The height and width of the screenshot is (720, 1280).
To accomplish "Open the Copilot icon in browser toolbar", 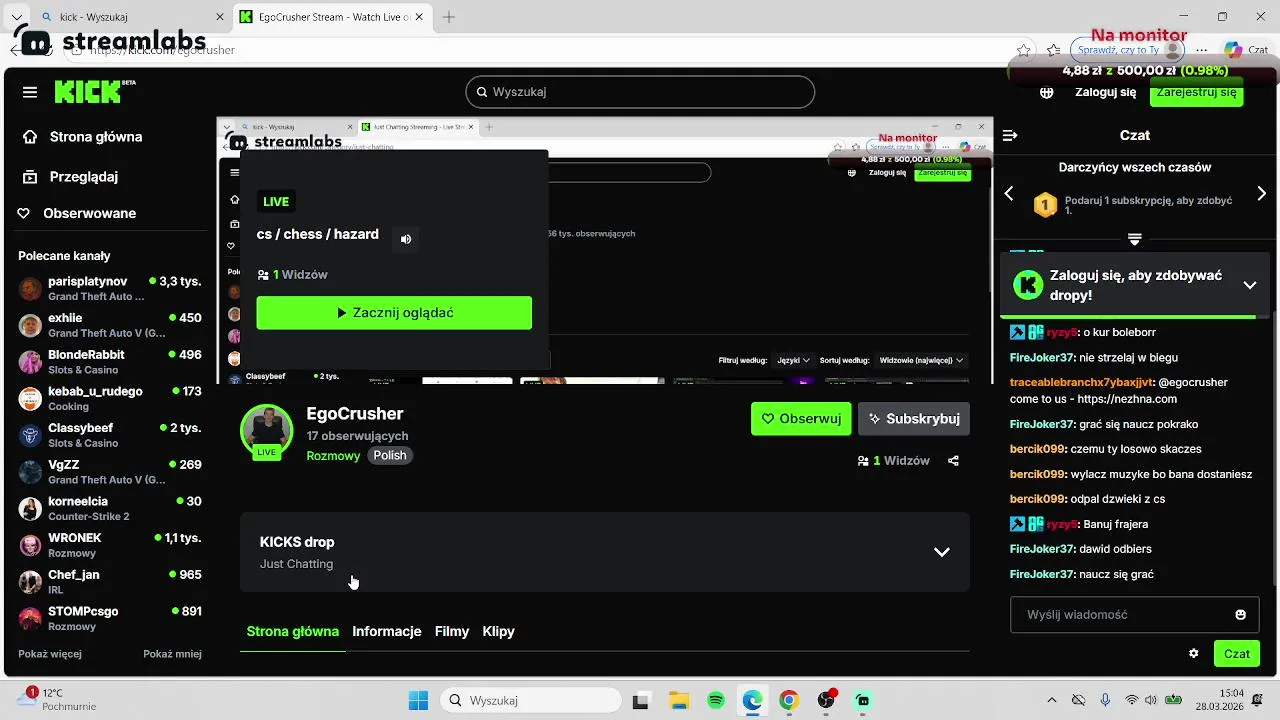I will [x=1233, y=50].
